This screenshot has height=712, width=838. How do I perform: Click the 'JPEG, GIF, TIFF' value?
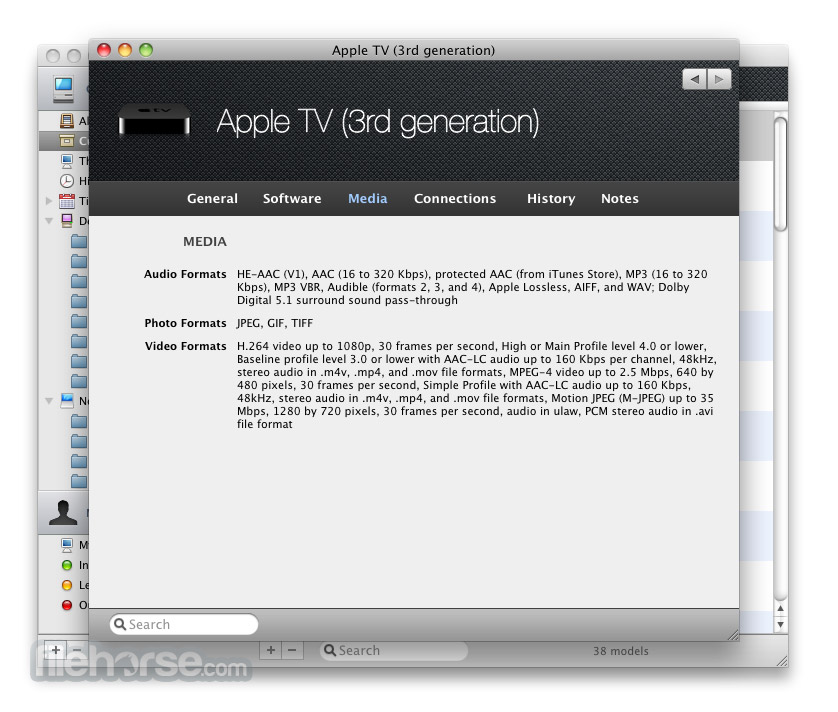tap(275, 323)
